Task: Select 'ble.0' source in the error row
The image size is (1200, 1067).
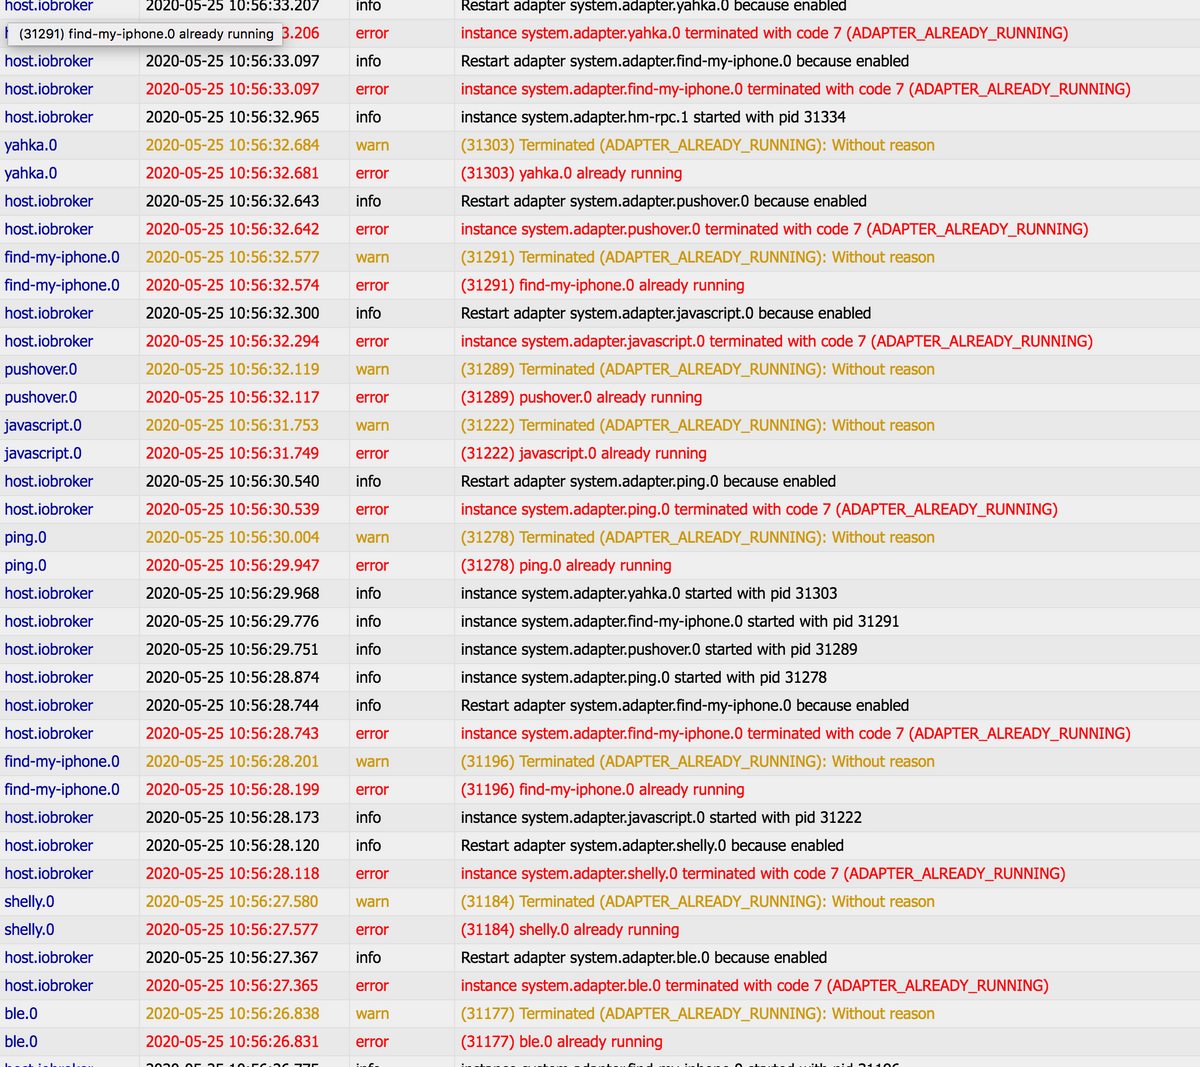Action: tap(21, 1041)
